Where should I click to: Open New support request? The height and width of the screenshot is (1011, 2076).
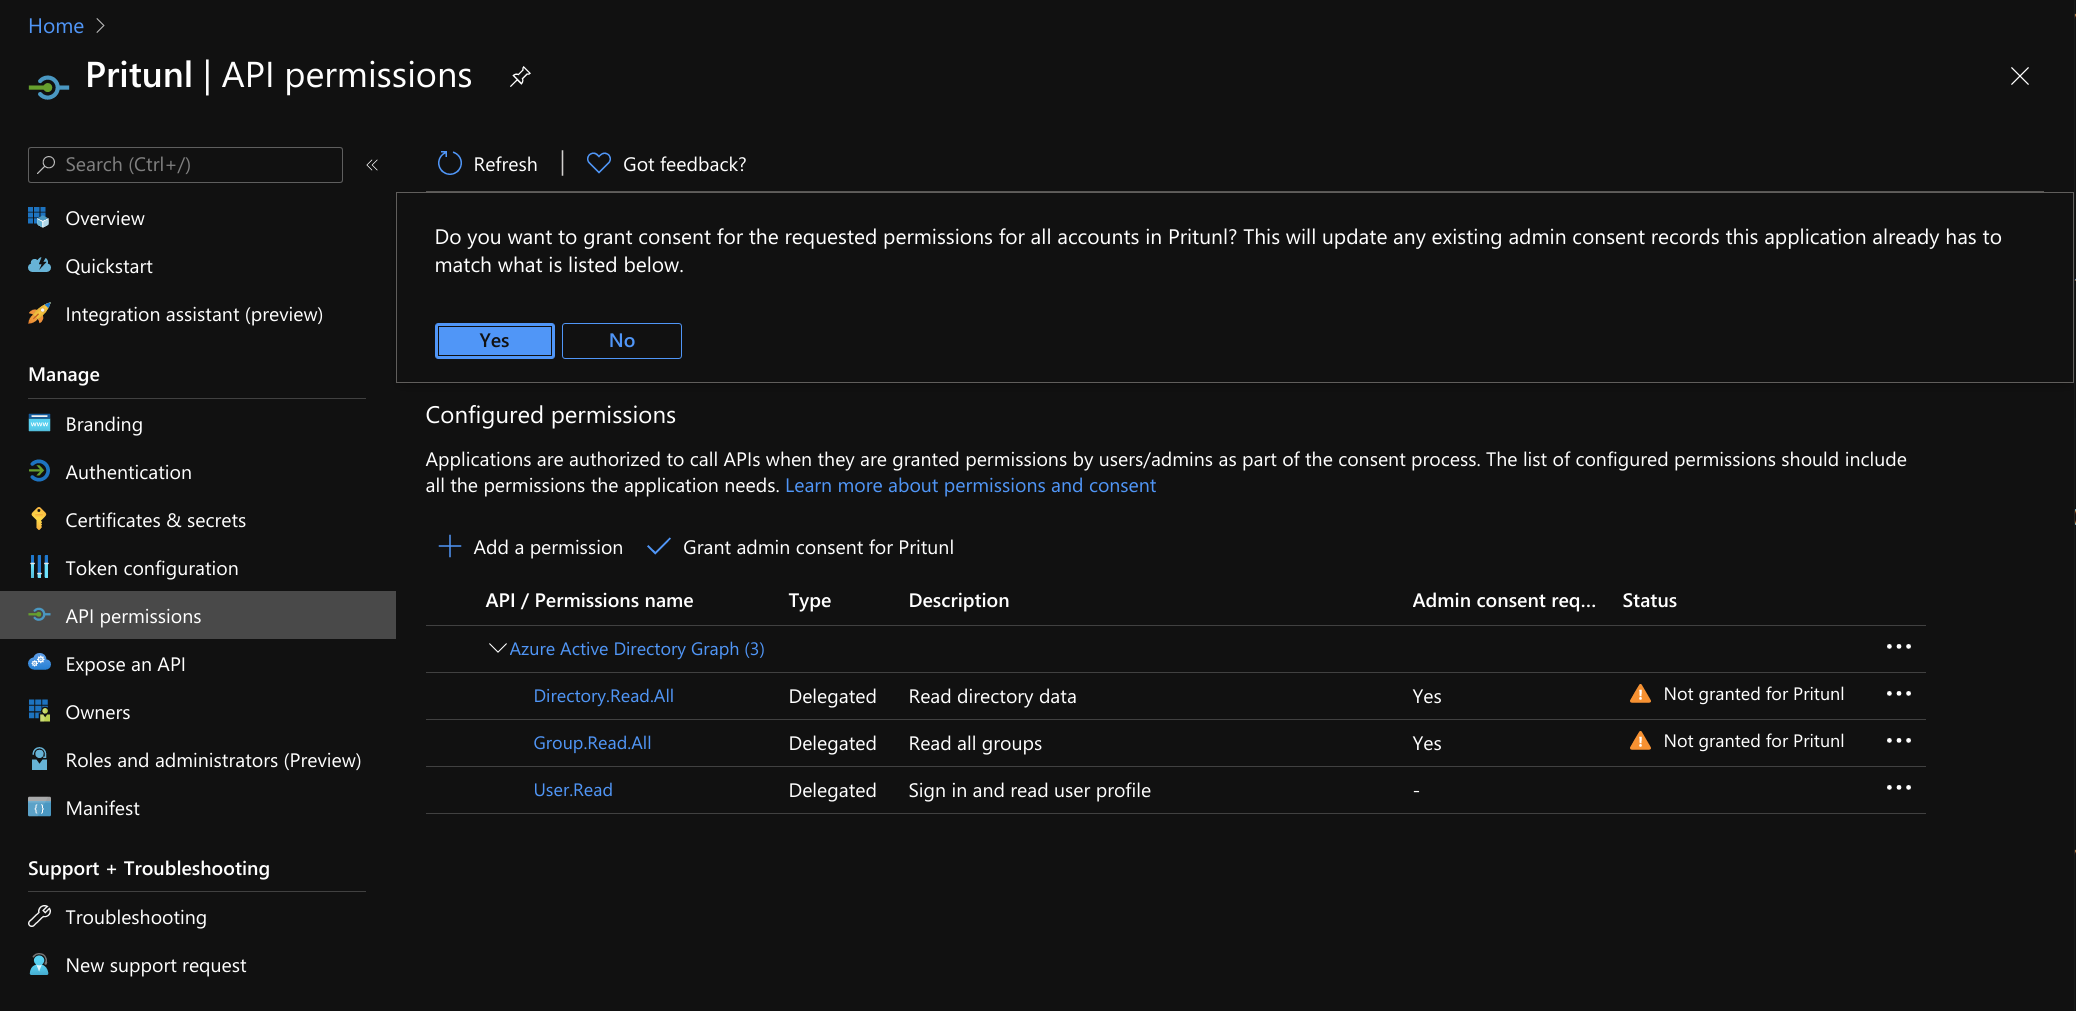(156, 965)
